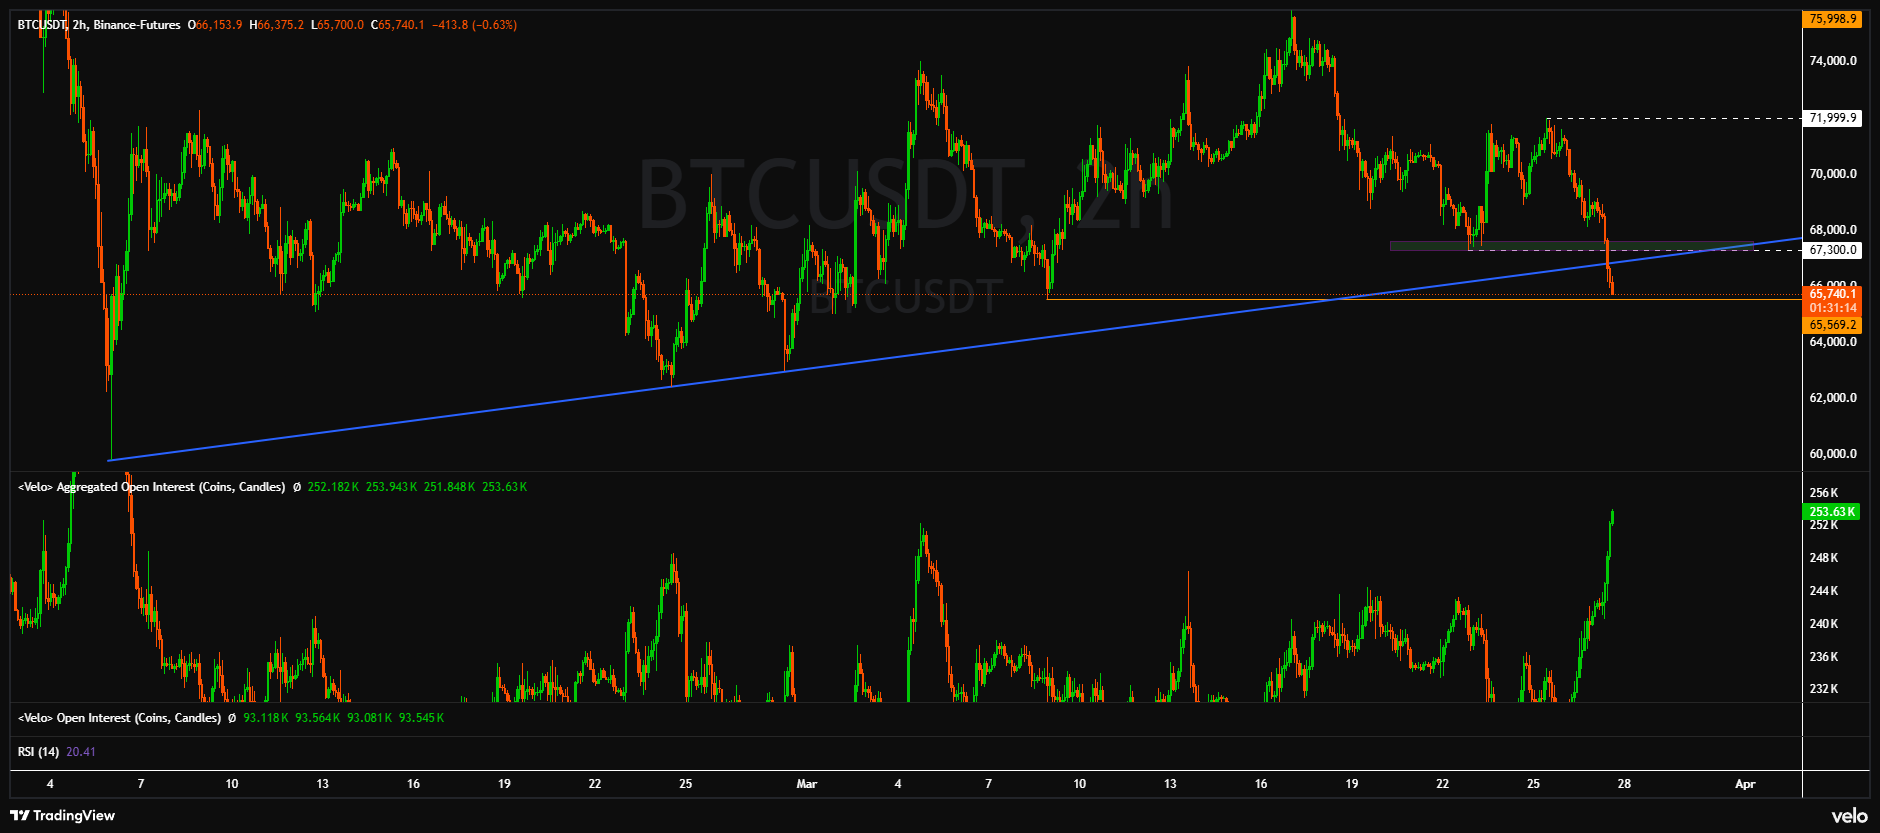Click the Mar label on time axis

point(807,784)
